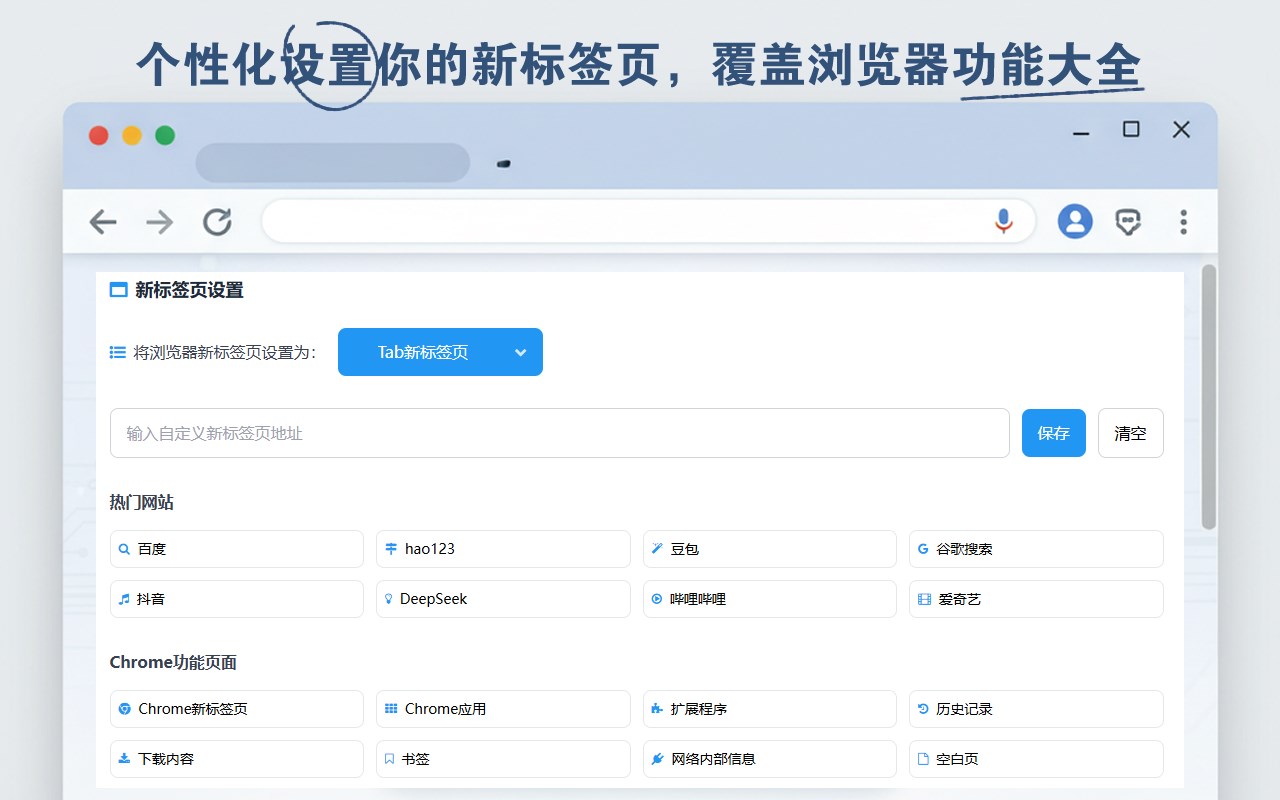Click the Chrome功能页面 section heading
This screenshot has width=1280, height=800.
pos(173,662)
